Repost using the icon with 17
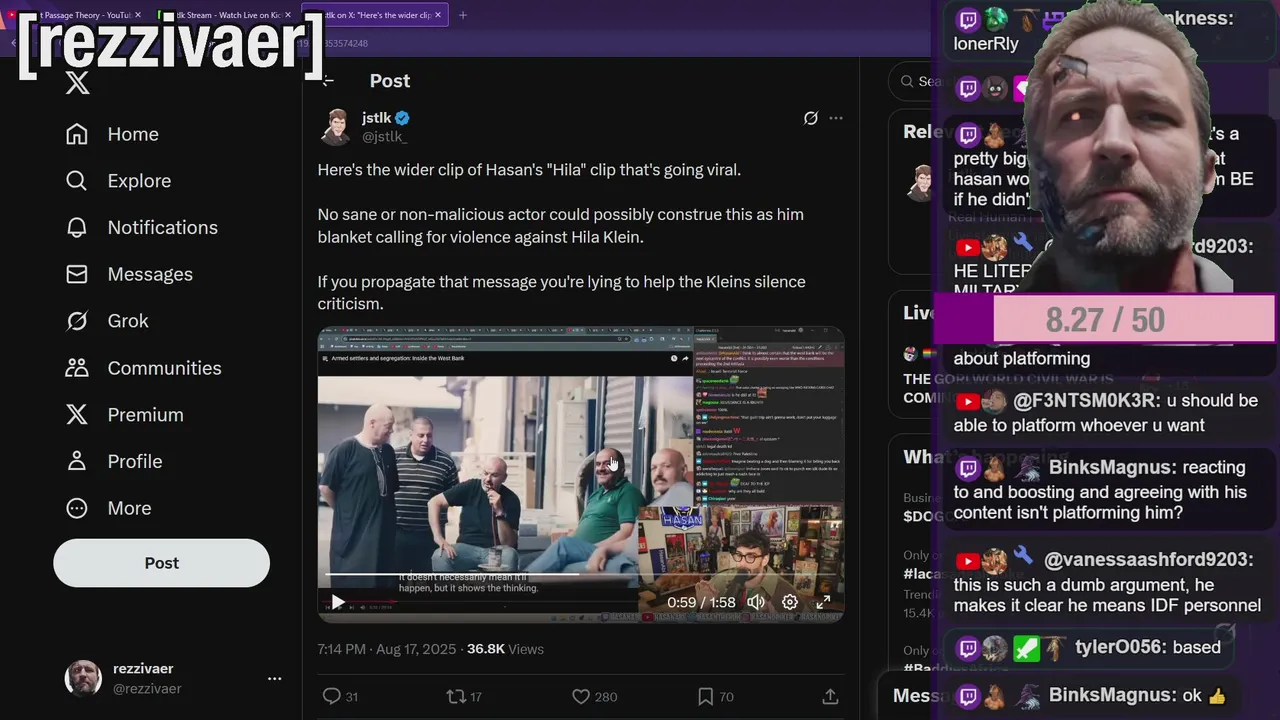 [x=464, y=696]
